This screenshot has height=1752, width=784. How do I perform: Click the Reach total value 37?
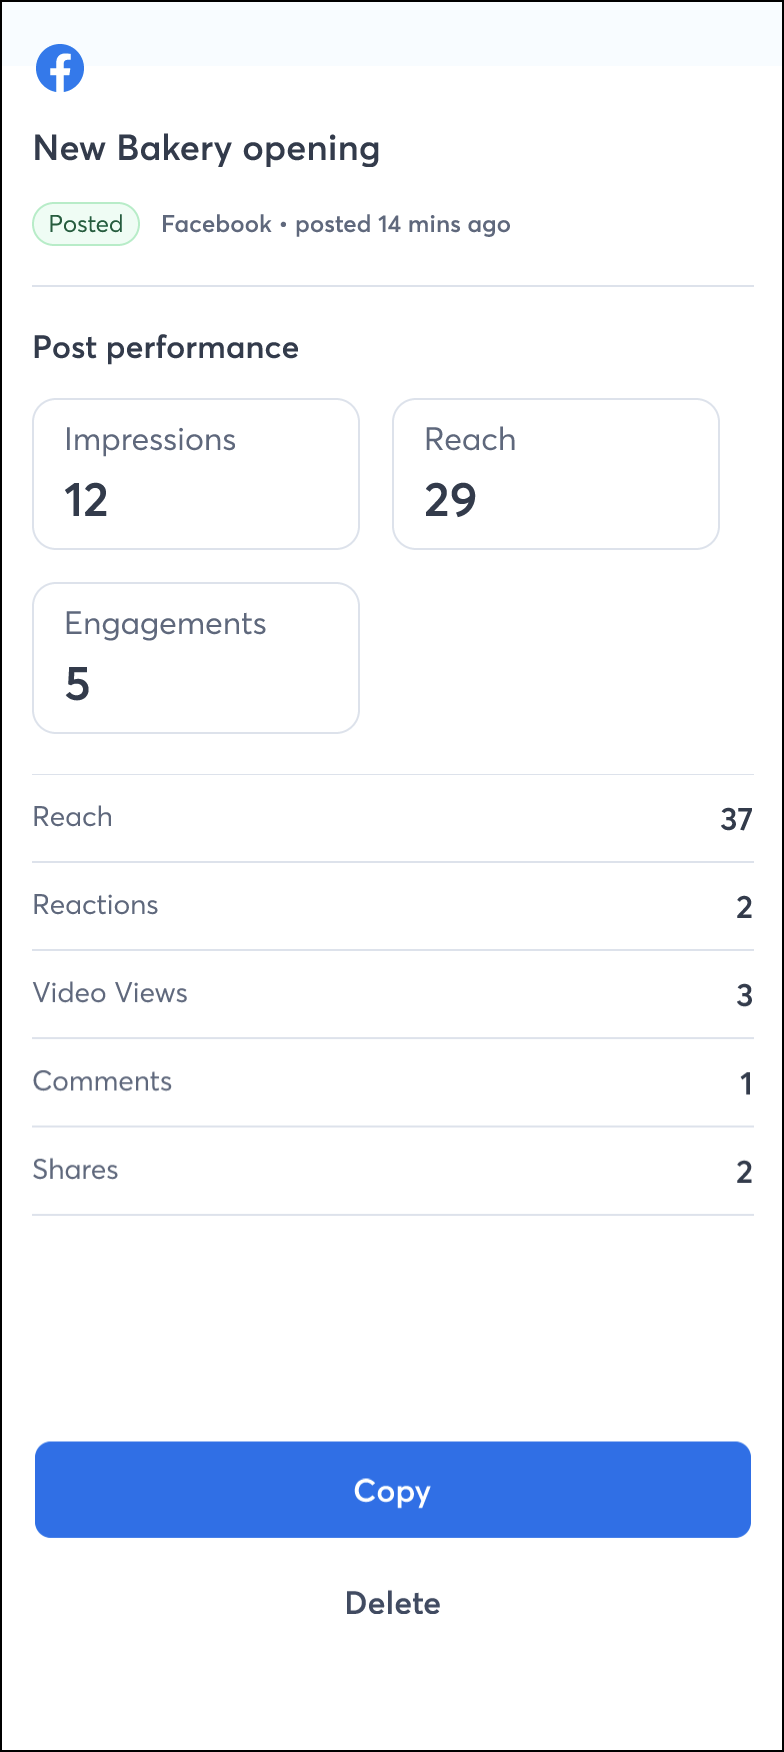tap(736, 819)
